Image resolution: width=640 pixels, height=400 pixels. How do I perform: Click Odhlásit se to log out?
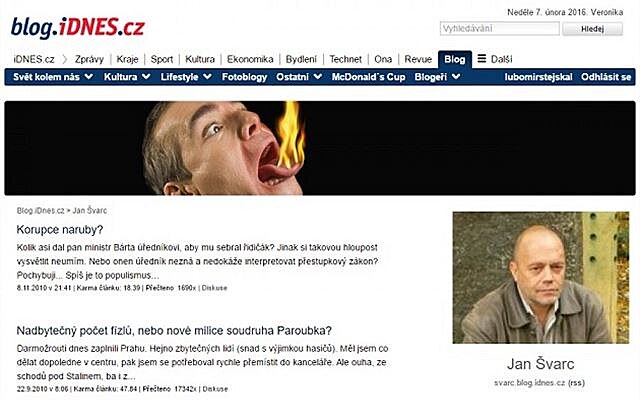[x=606, y=77]
